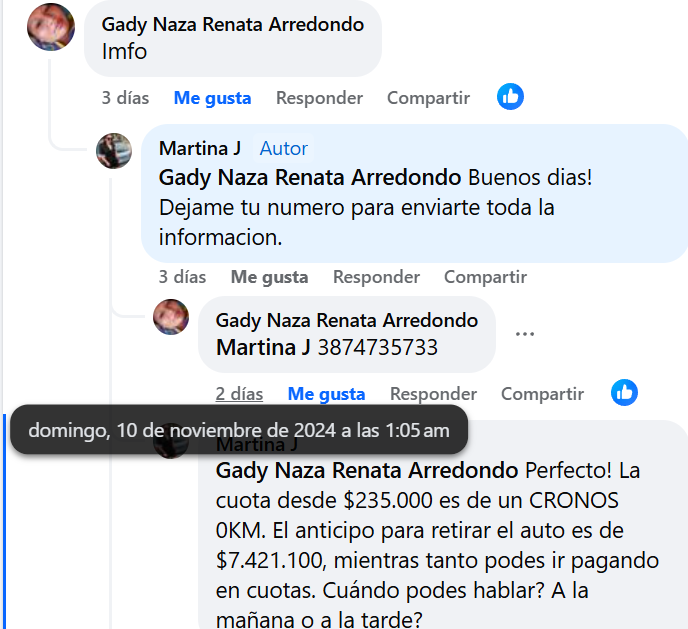Click Responder under the phone number comment
The image size is (688, 629).
[x=434, y=394]
